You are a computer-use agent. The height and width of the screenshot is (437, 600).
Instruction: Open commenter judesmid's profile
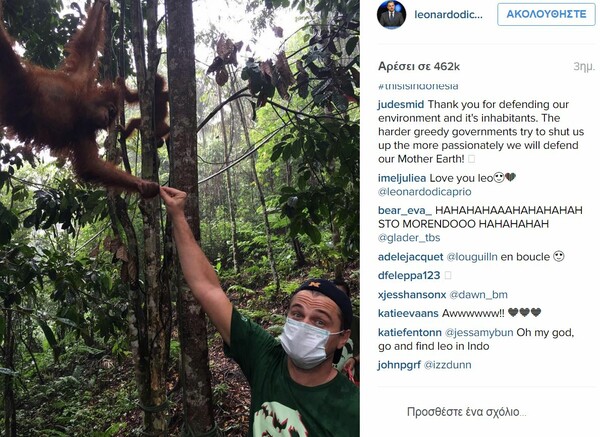pos(401,104)
